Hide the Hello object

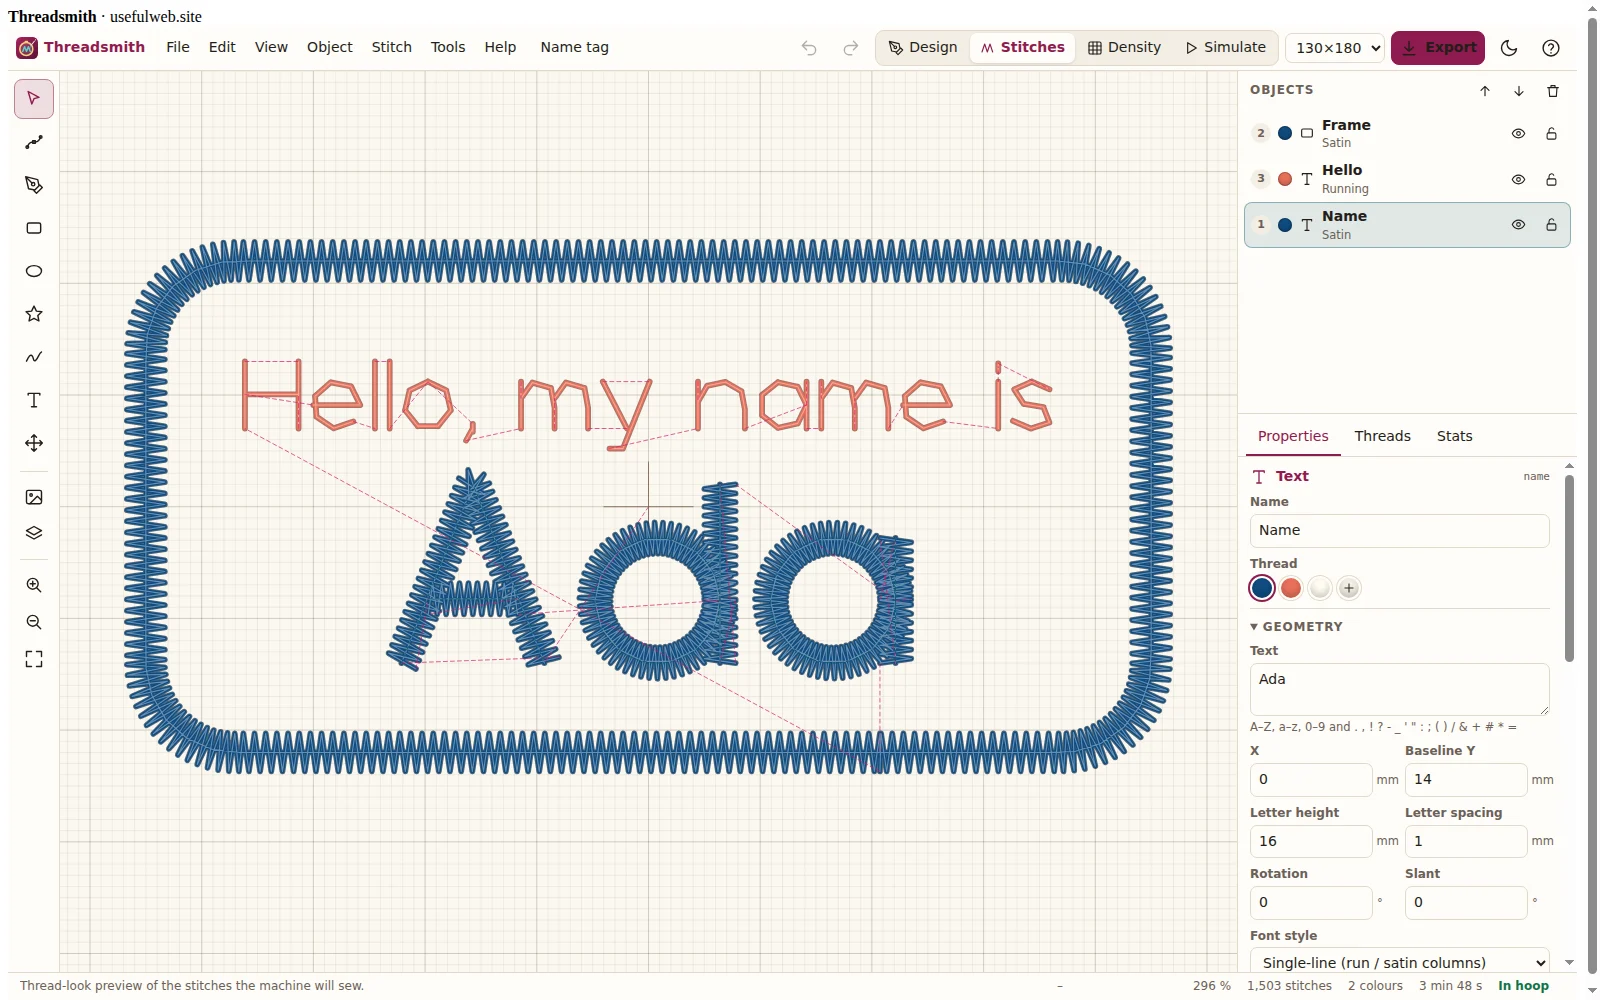click(x=1518, y=180)
